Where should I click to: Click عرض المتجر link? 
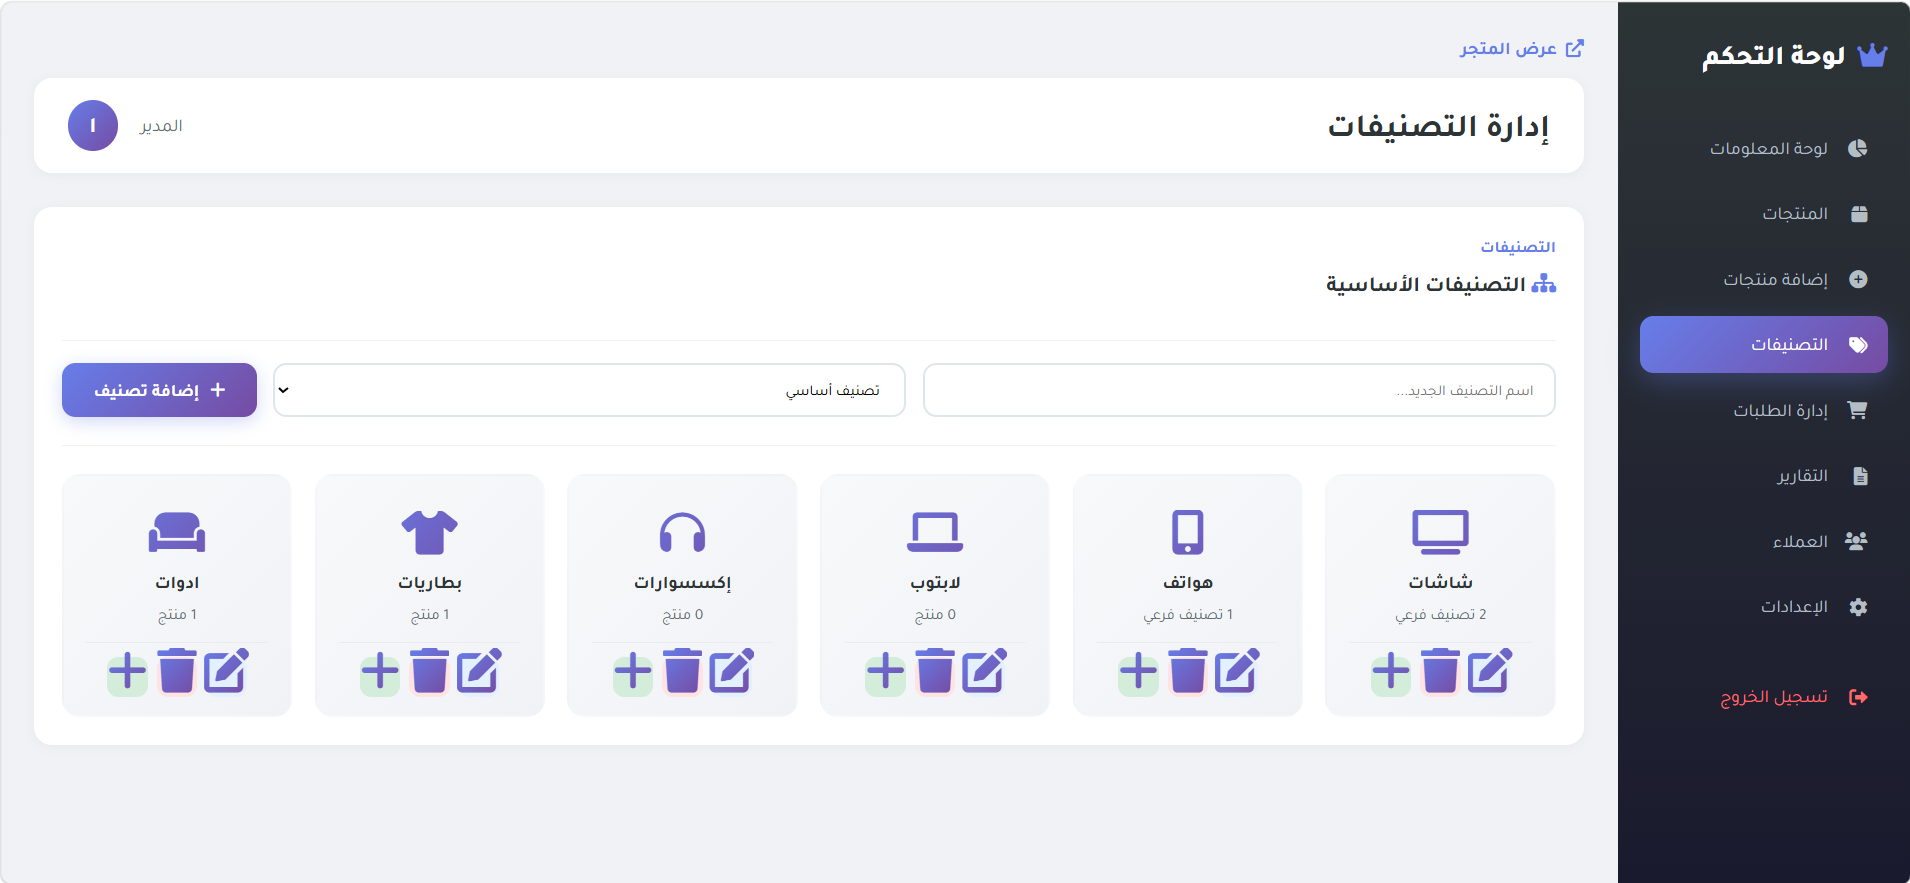click(x=1521, y=48)
